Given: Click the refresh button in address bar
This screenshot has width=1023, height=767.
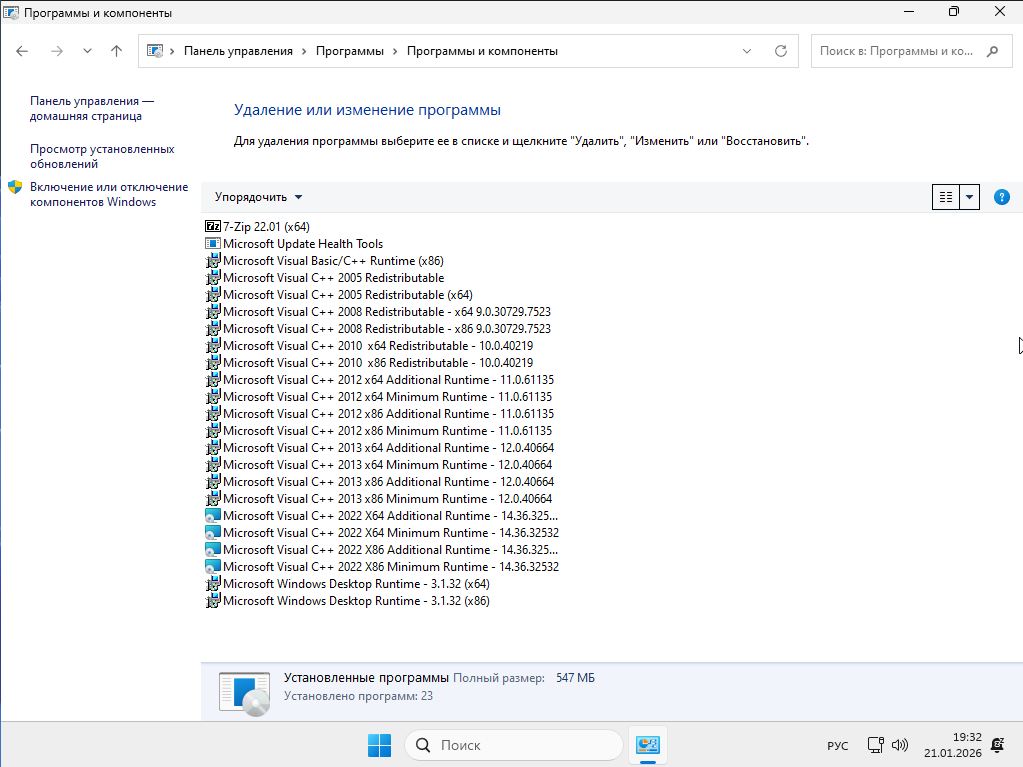Looking at the screenshot, I should click(x=781, y=51).
